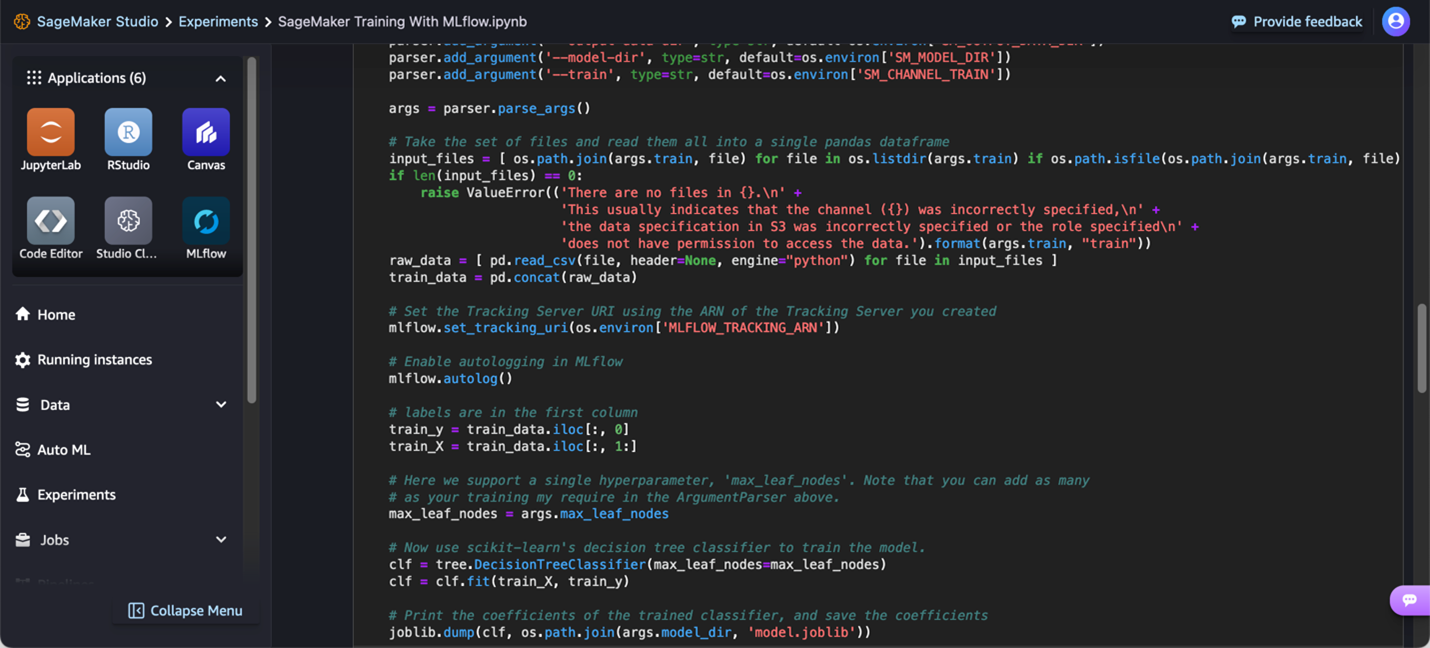Viewport: 1430px width, 648px height.
Task: Click the Applications (6) heading text
Action: coord(97,77)
